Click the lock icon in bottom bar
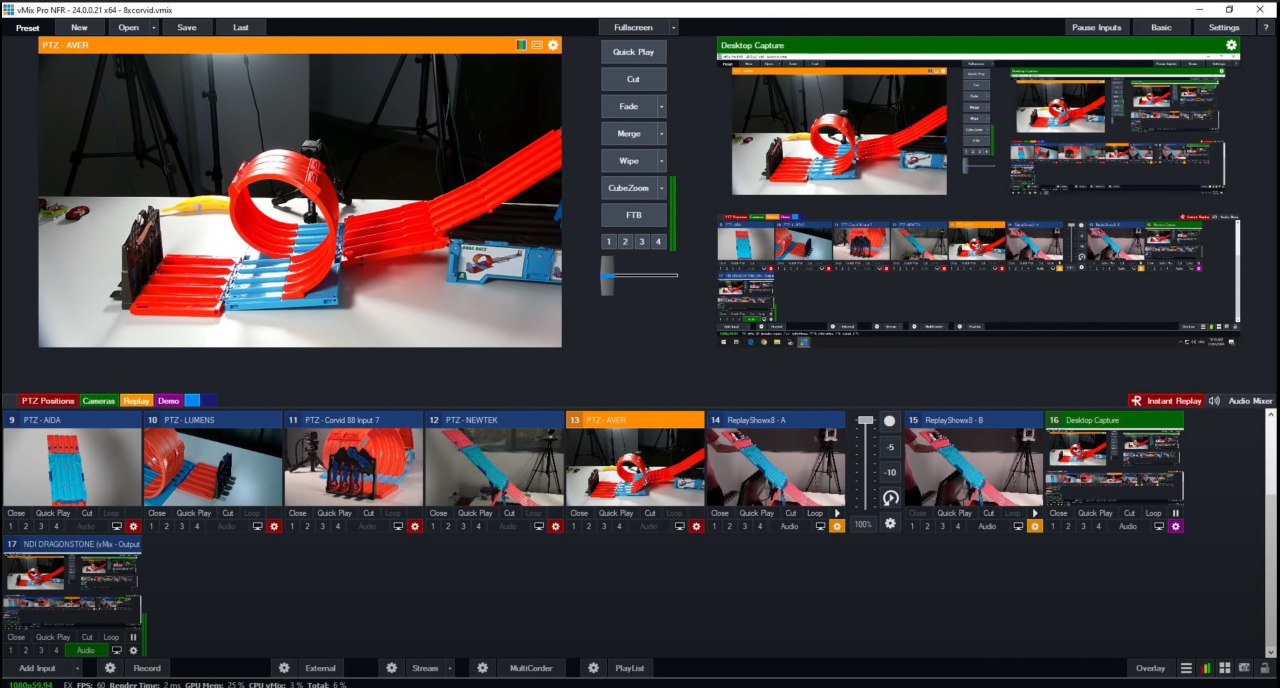The width and height of the screenshot is (1280, 688). tap(1265, 668)
